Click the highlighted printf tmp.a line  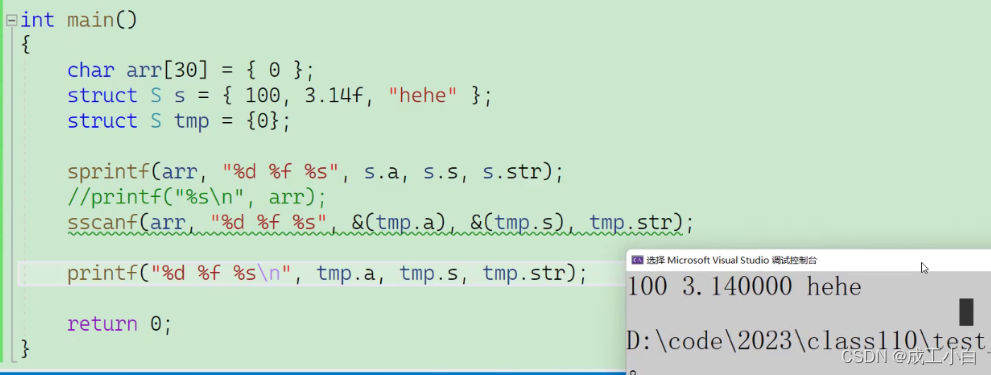327,274
